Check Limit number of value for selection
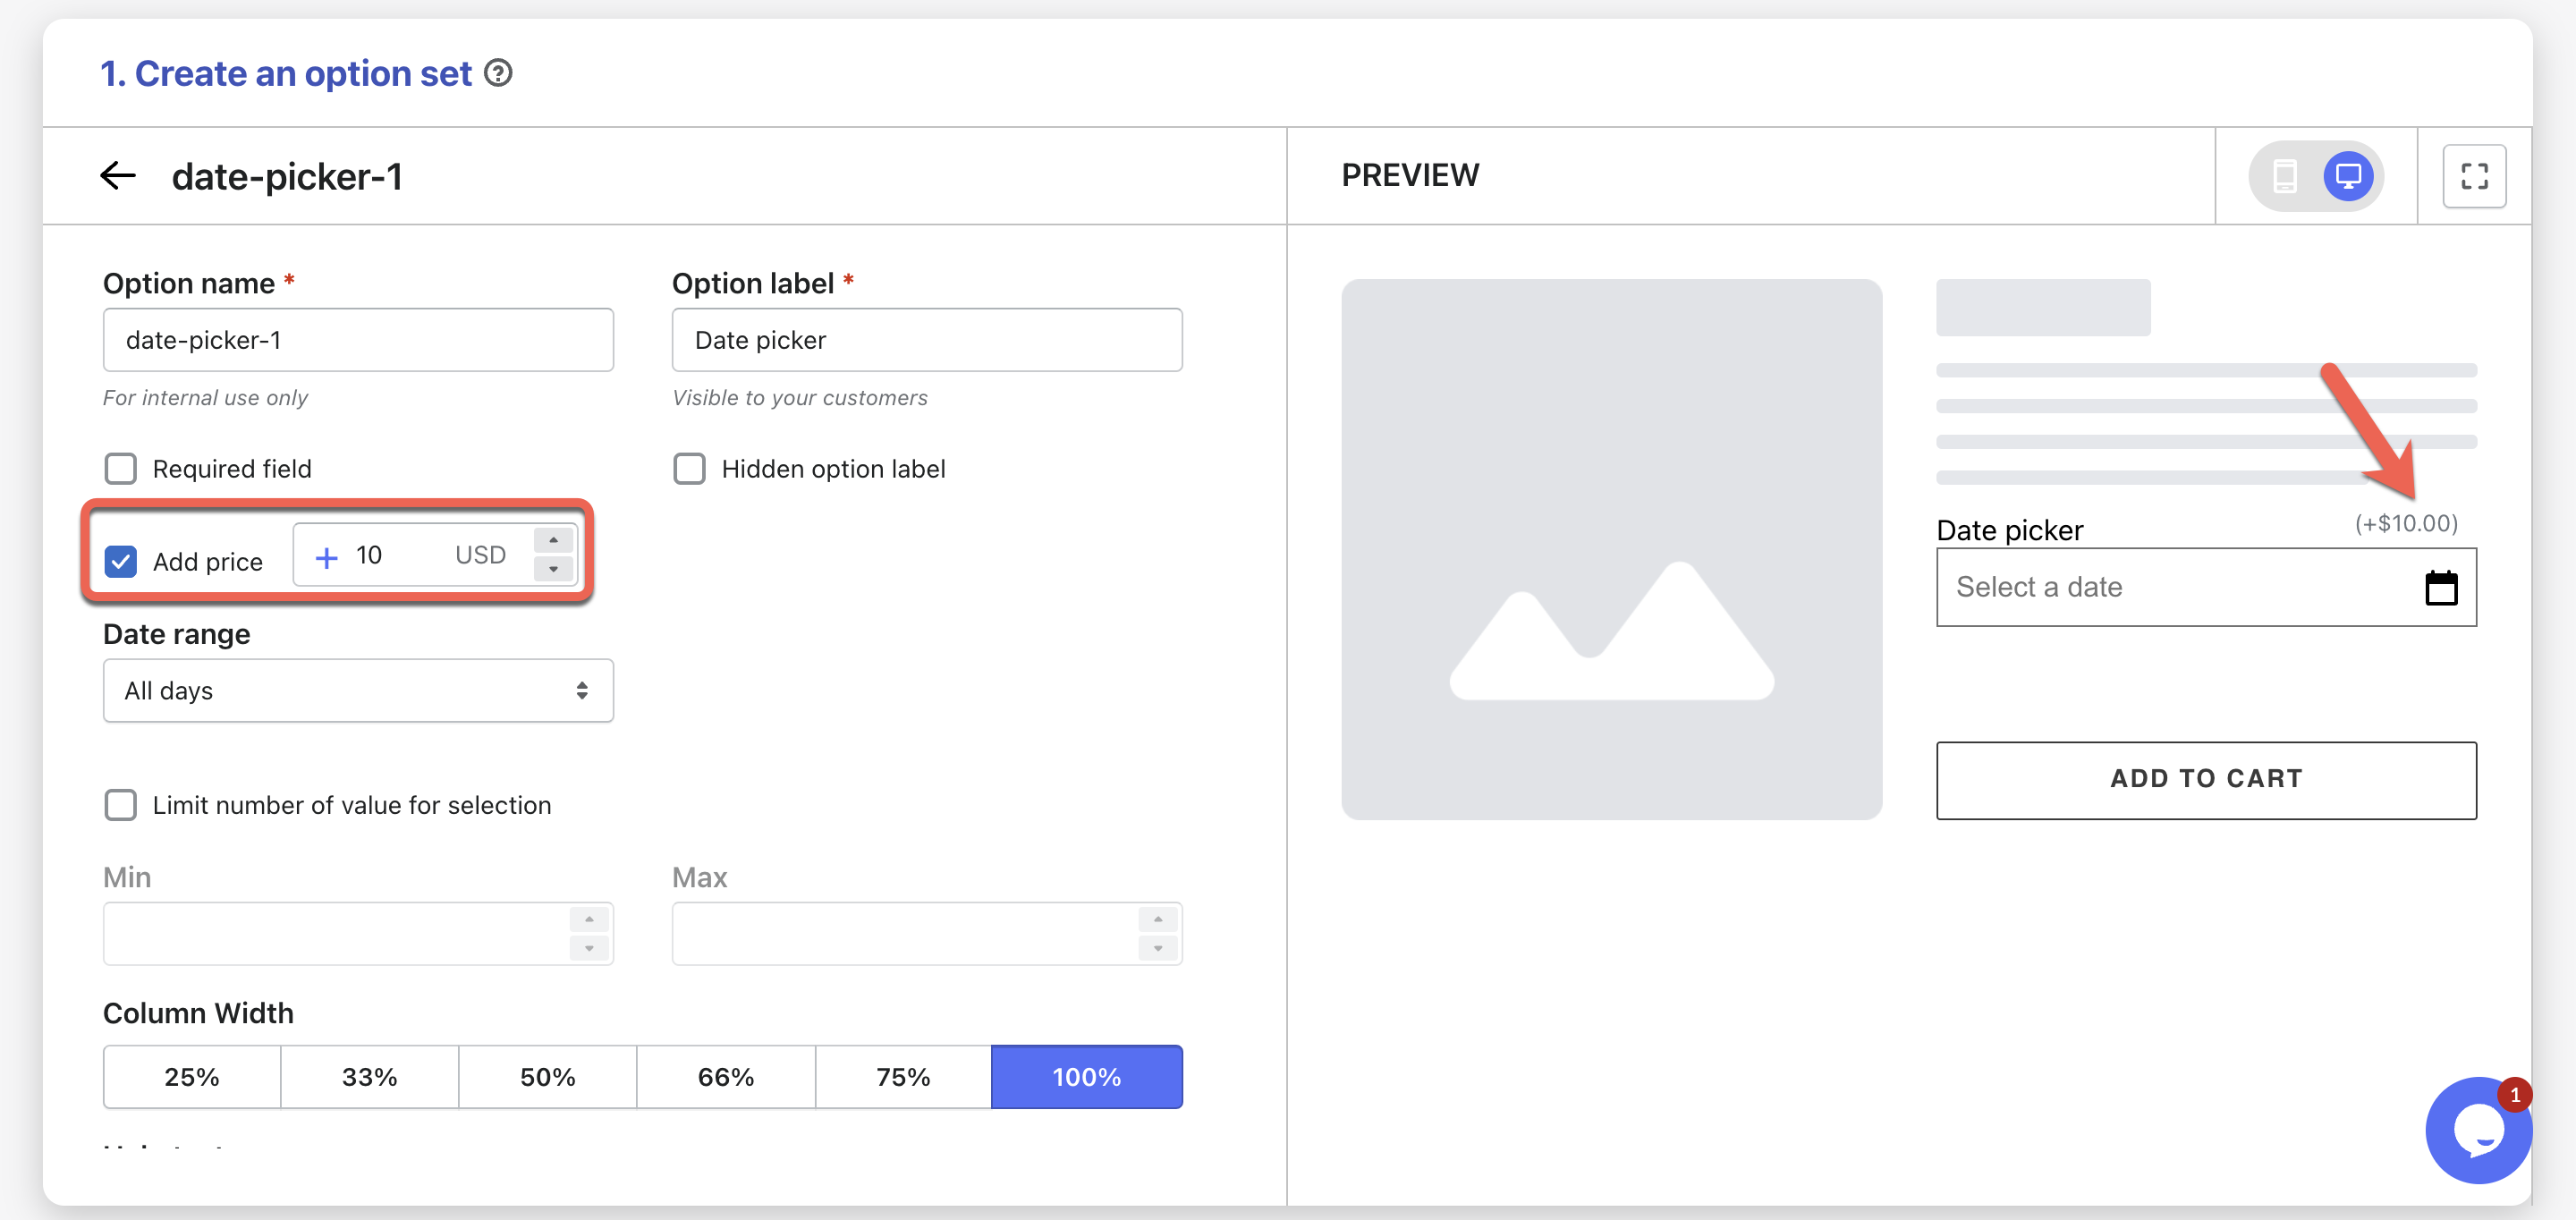 [121, 805]
